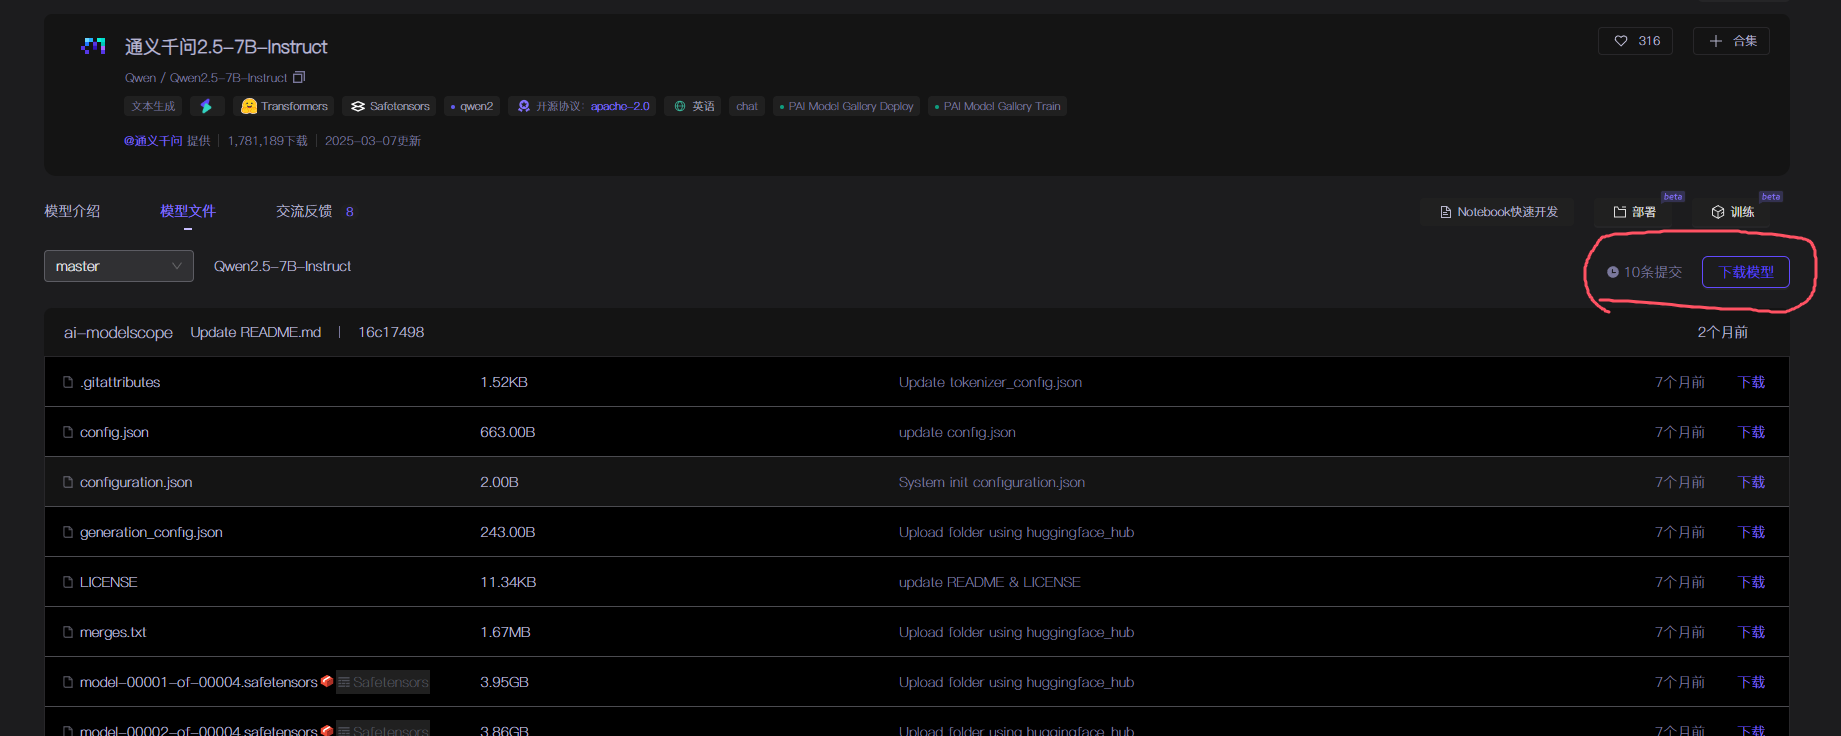This screenshot has width=1841, height=736.
Task: Click the globe icon in 英语 tag
Action: coord(680,106)
